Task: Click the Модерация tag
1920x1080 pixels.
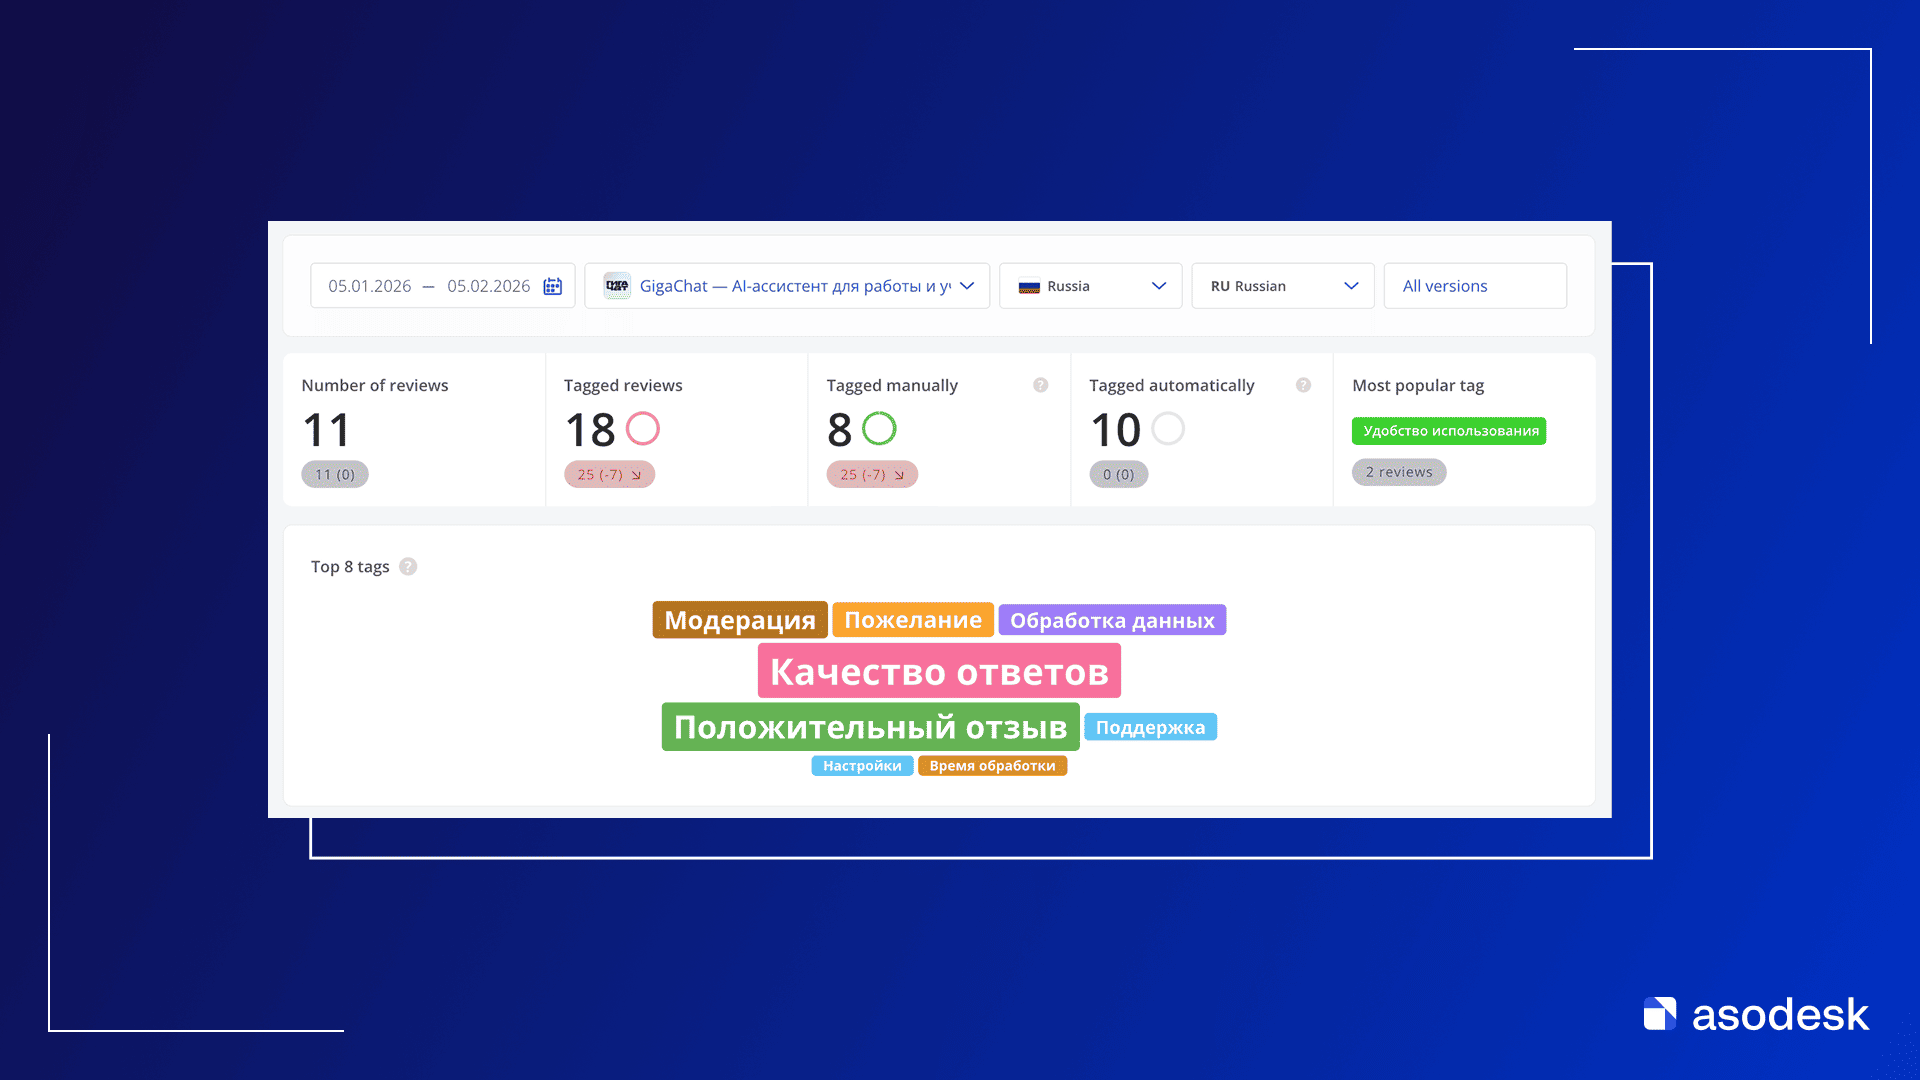Action: 739,620
